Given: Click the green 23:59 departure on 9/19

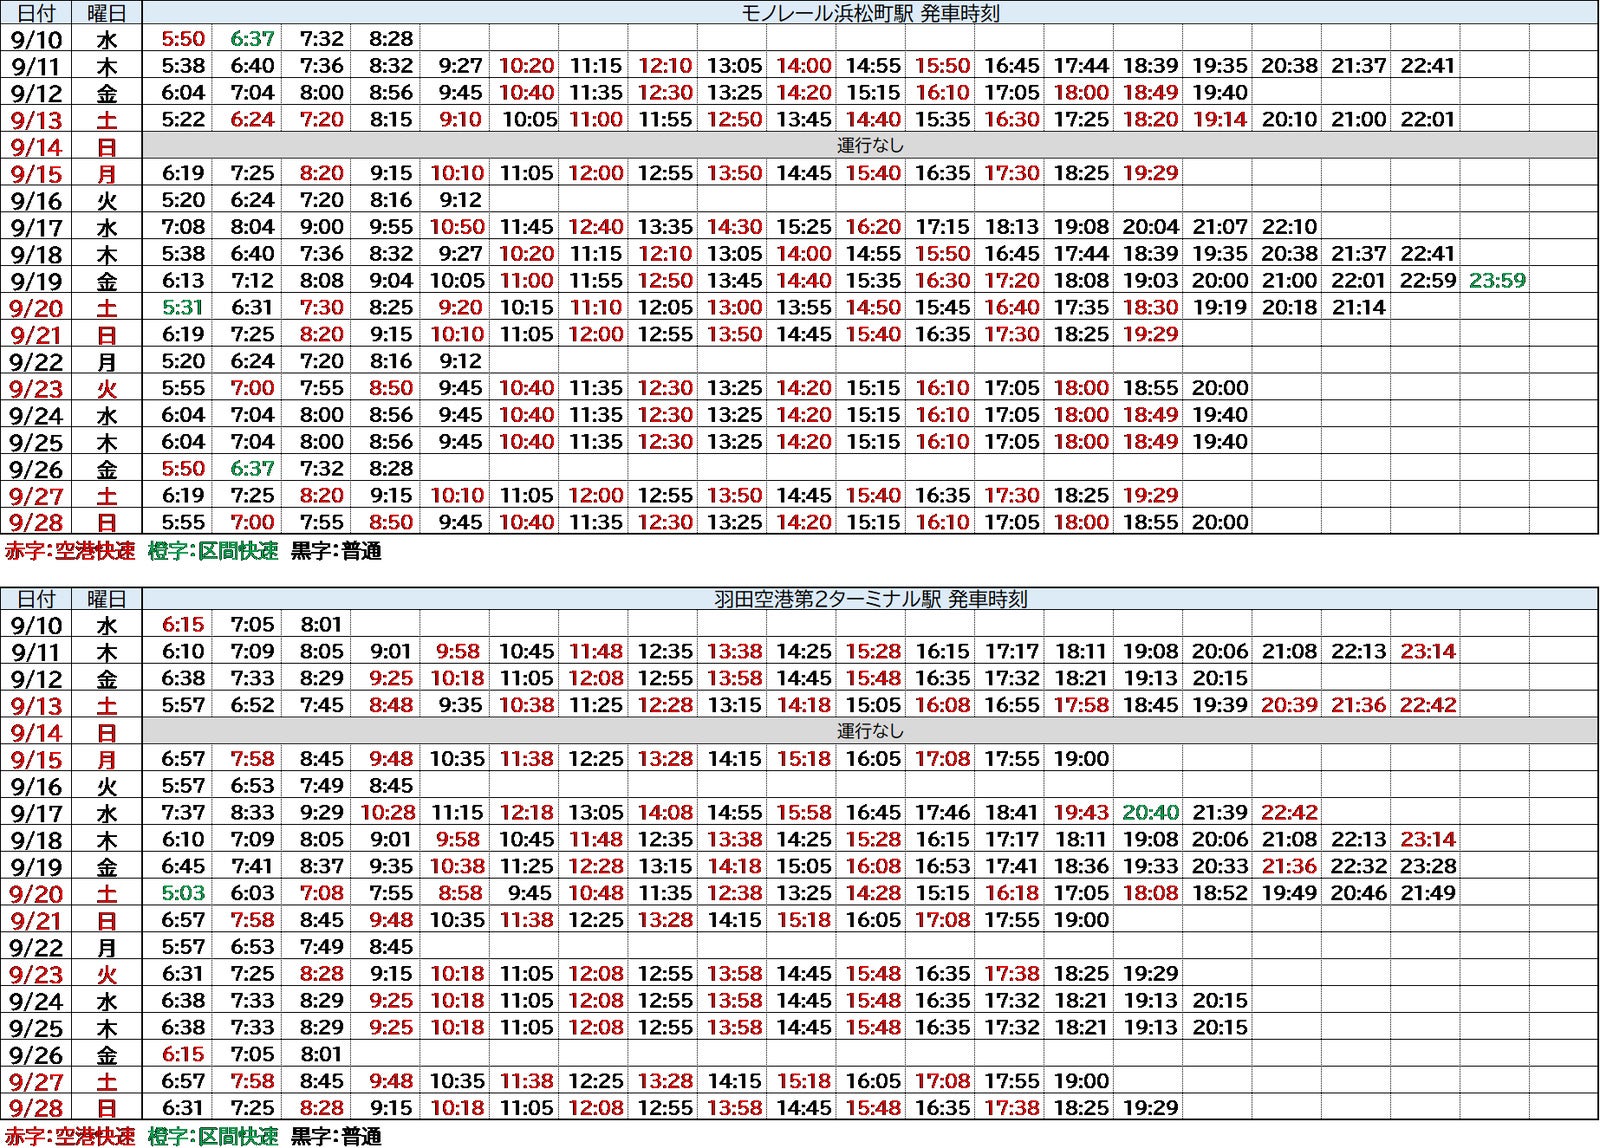Looking at the screenshot, I should click(1497, 281).
